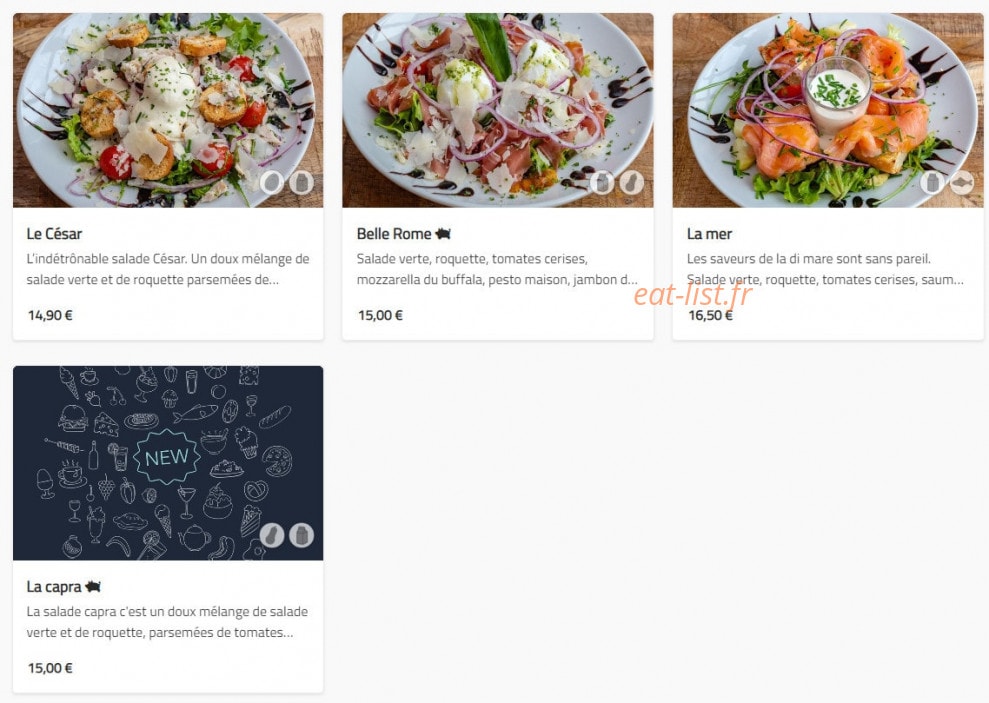
Task: Select the La mer dish title
Action: click(709, 234)
